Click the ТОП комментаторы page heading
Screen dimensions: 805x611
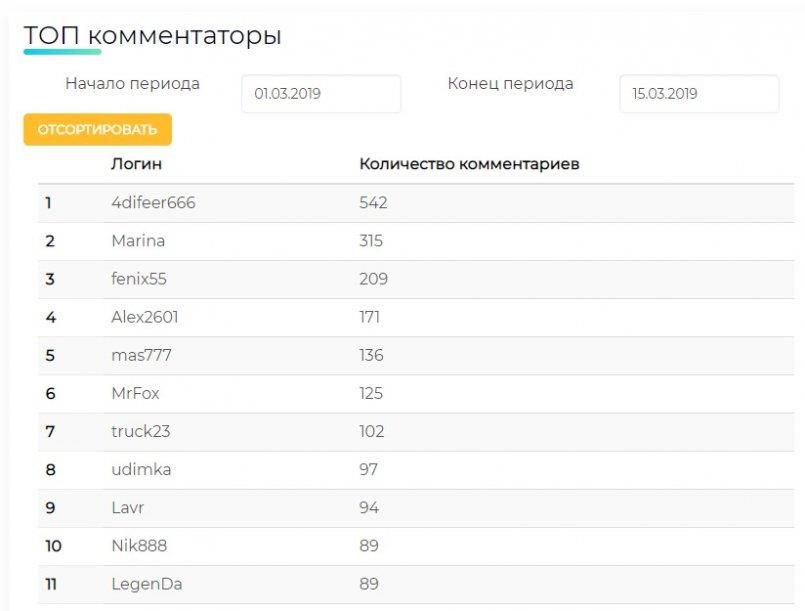[x=152, y=36]
